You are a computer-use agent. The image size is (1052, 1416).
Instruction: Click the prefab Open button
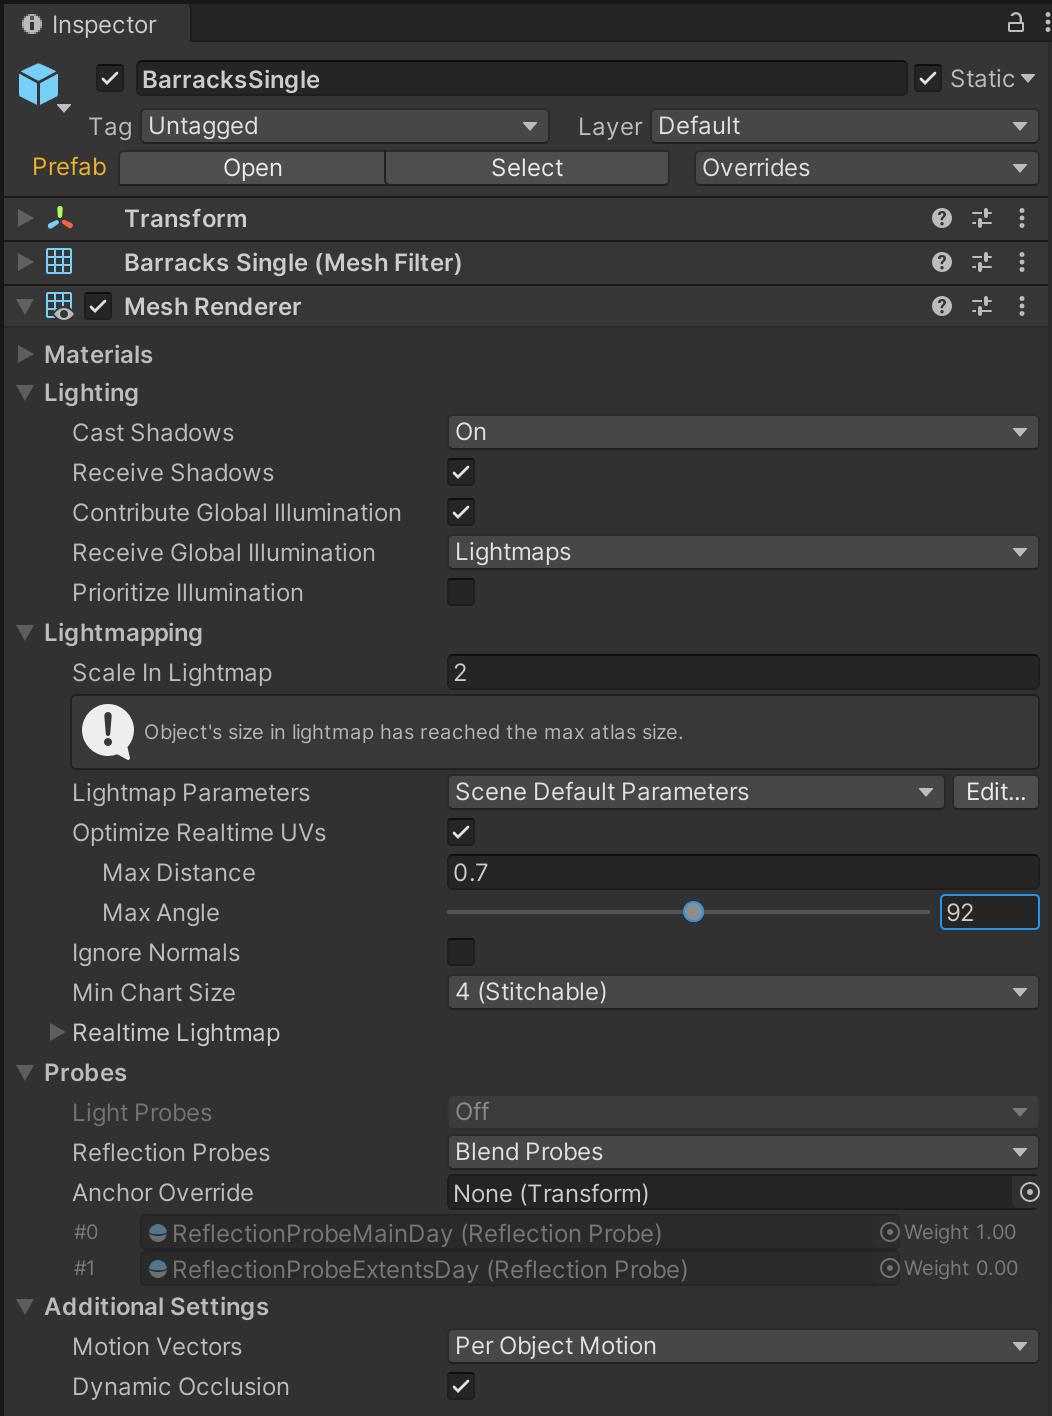(x=252, y=168)
